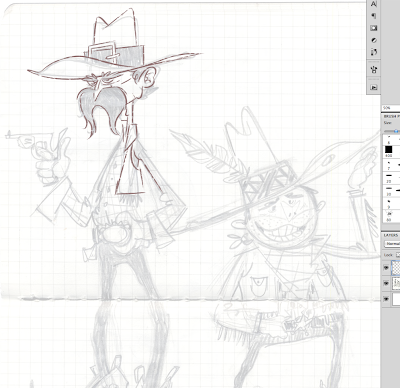Screen dimensions: 400x388
Task: Open the Actions panel play icon
Action: tap(374, 87)
